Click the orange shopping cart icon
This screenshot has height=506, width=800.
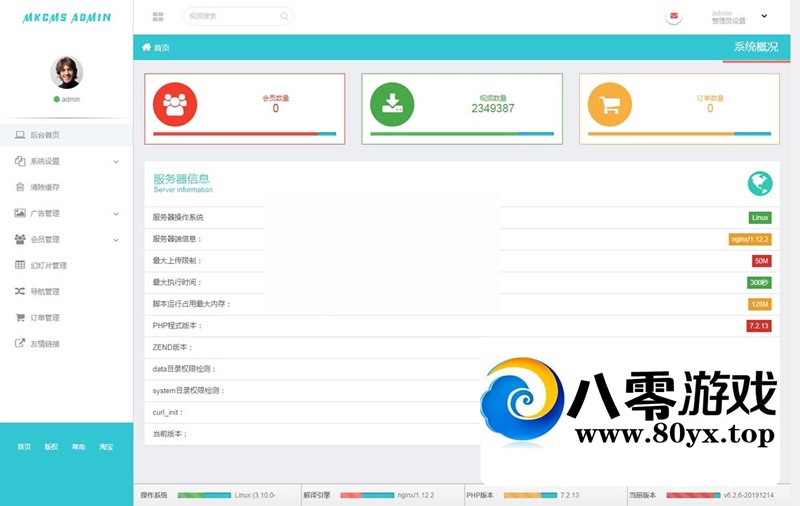pos(610,105)
